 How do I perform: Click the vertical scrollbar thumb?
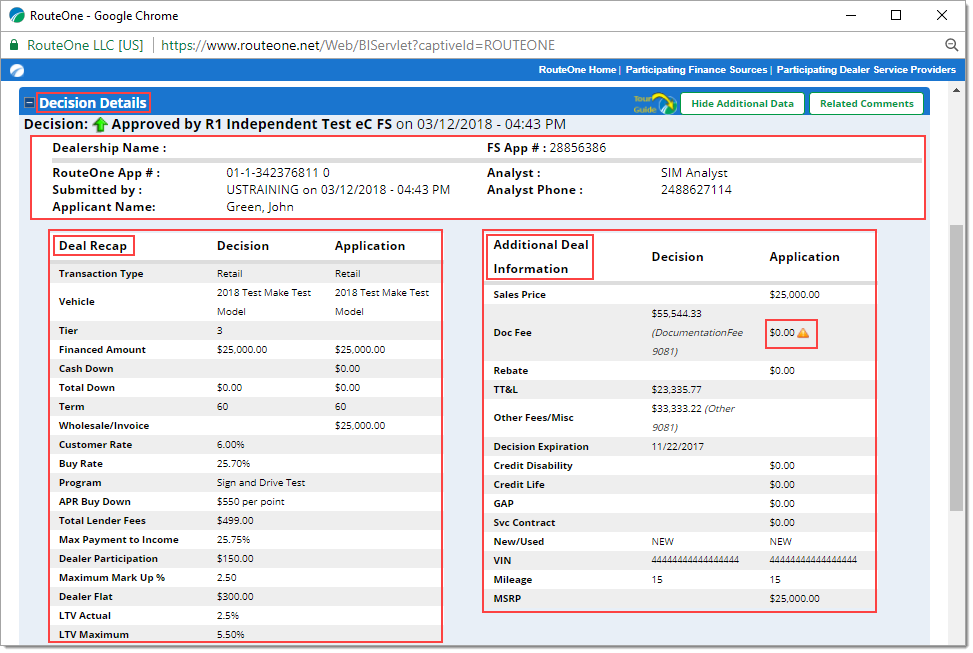pyautogui.click(x=956, y=368)
